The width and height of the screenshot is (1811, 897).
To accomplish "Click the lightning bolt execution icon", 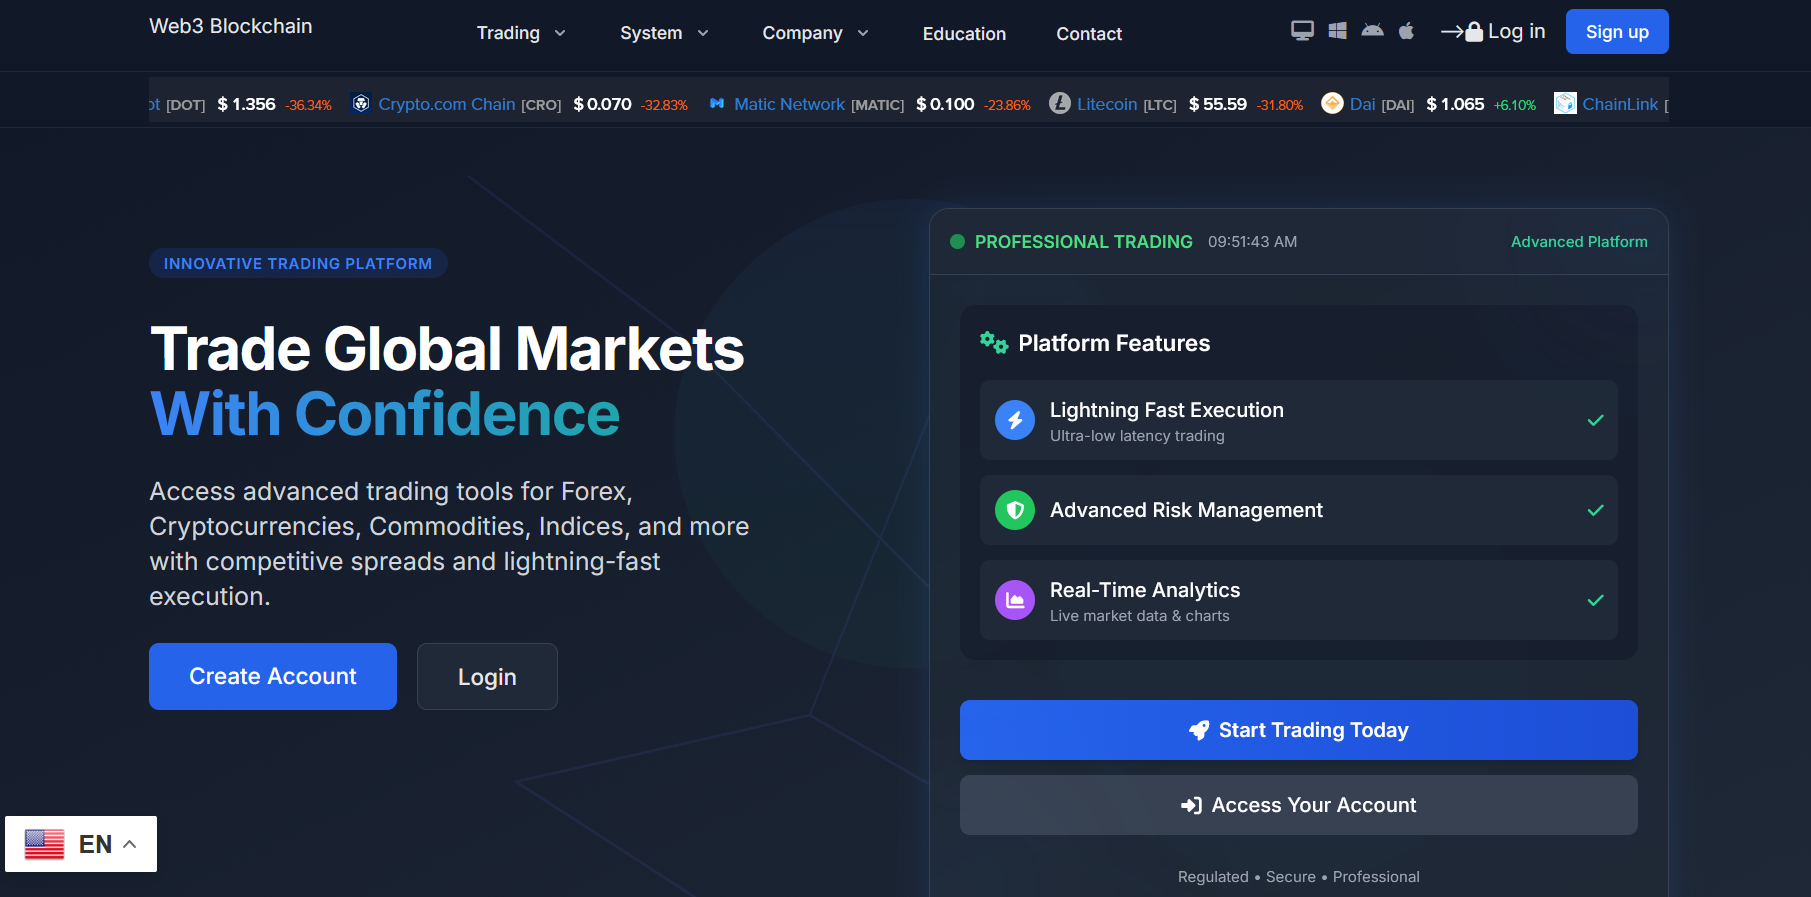I will click(1015, 420).
